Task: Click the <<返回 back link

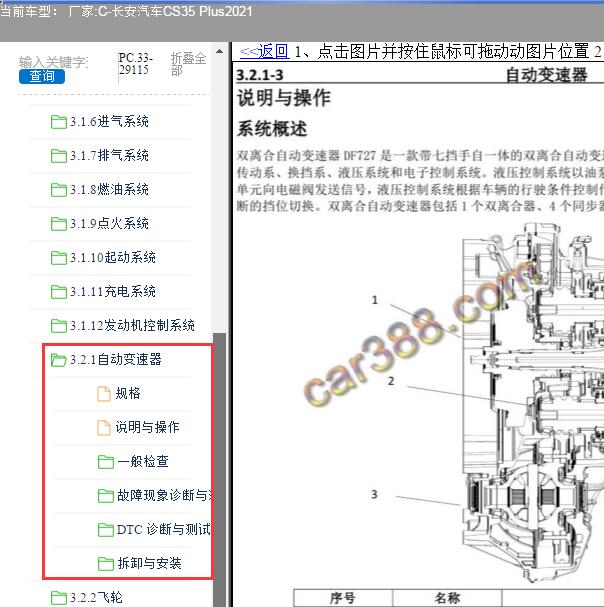Action: tap(264, 51)
